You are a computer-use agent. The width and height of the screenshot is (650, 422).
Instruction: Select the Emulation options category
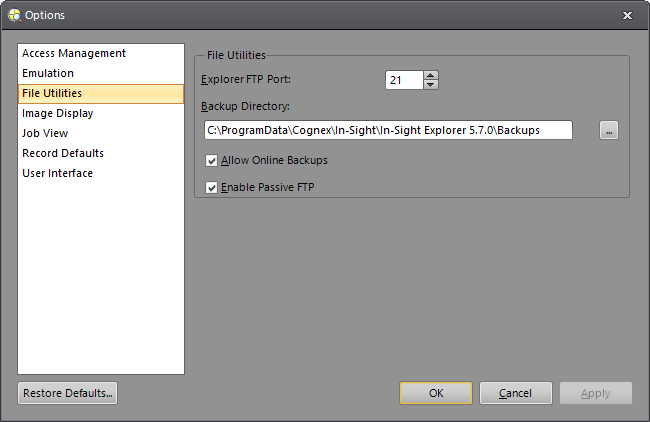pos(48,73)
